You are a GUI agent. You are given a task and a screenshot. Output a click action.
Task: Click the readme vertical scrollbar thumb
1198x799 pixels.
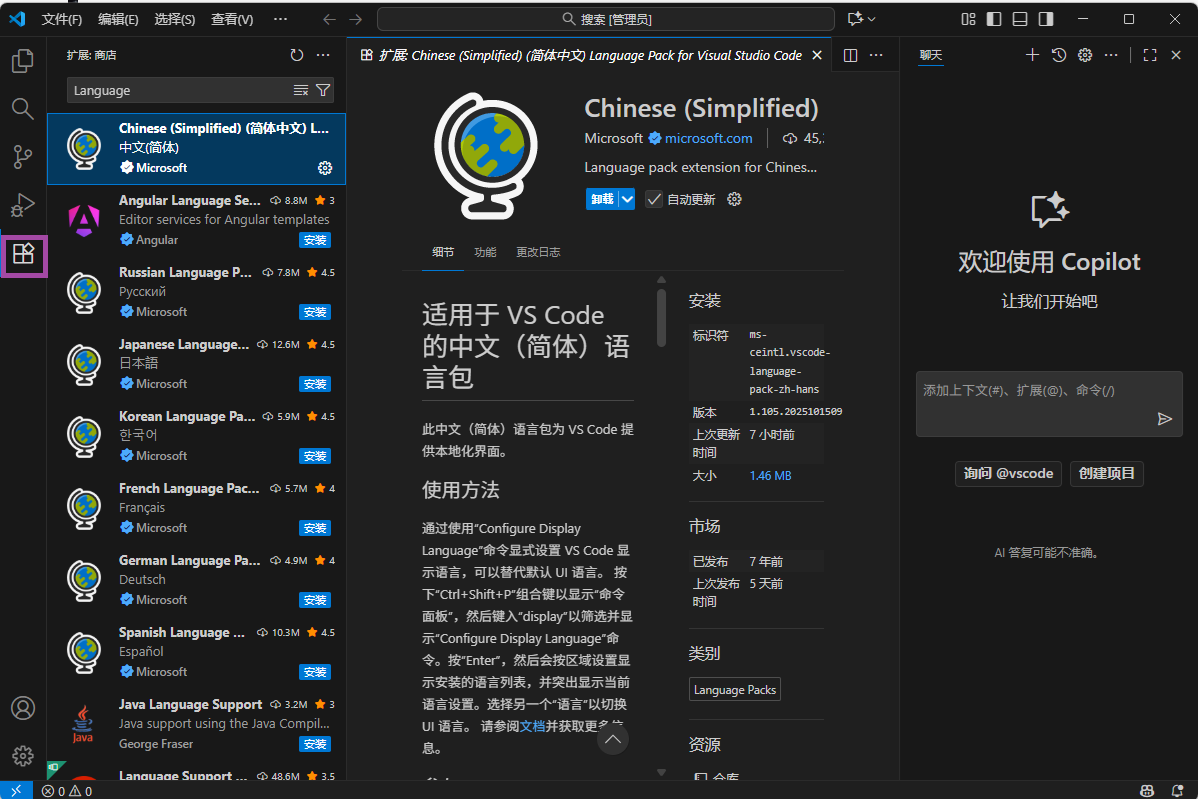point(661,317)
